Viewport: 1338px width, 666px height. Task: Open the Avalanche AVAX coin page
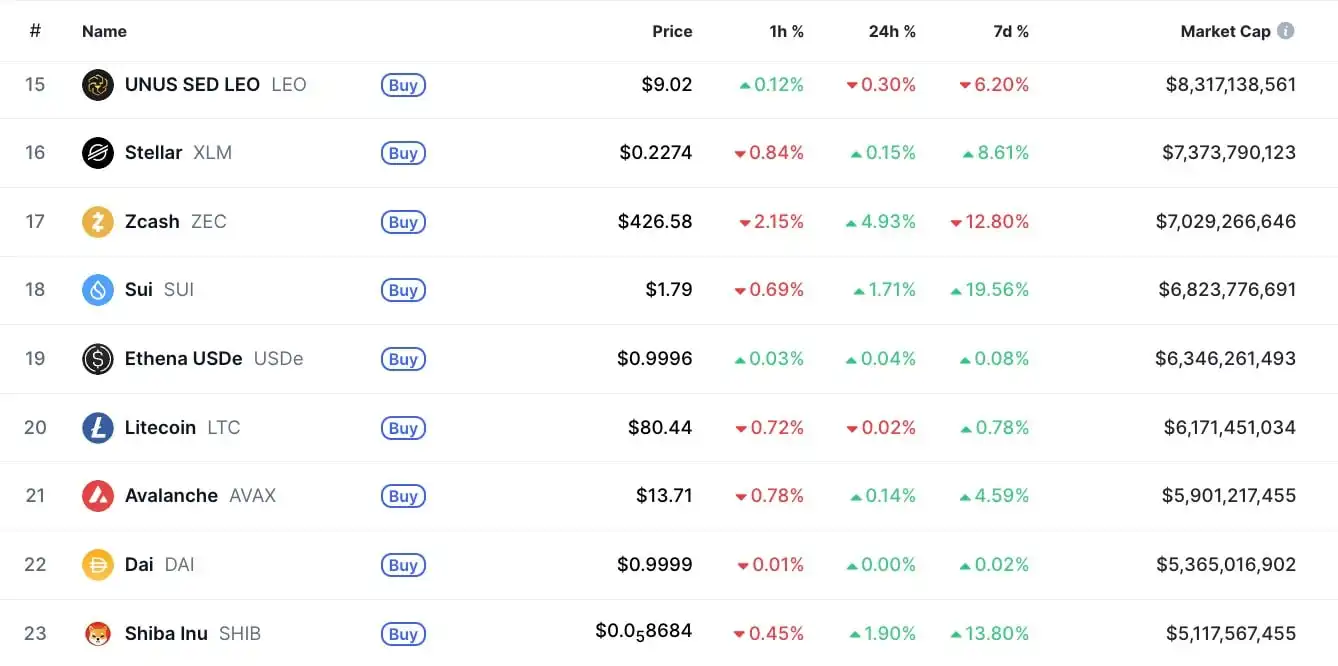[171, 495]
